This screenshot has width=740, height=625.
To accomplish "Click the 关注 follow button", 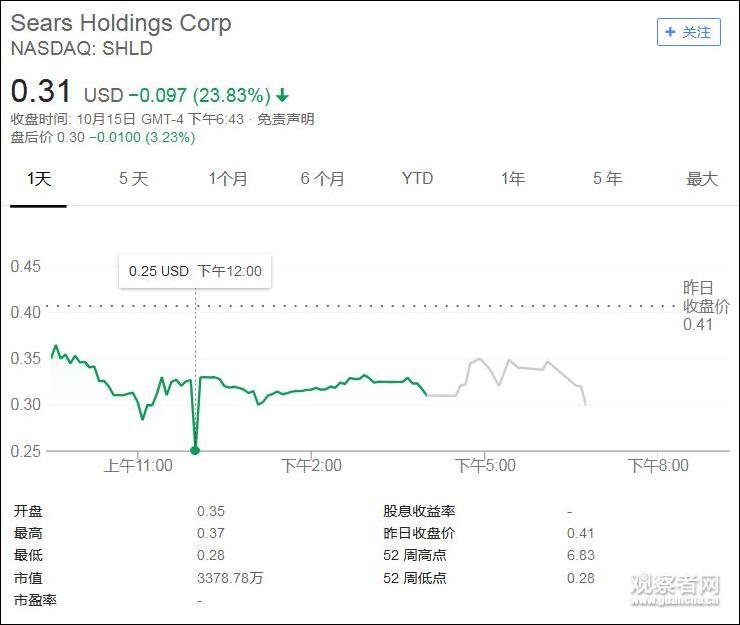I will click(689, 32).
